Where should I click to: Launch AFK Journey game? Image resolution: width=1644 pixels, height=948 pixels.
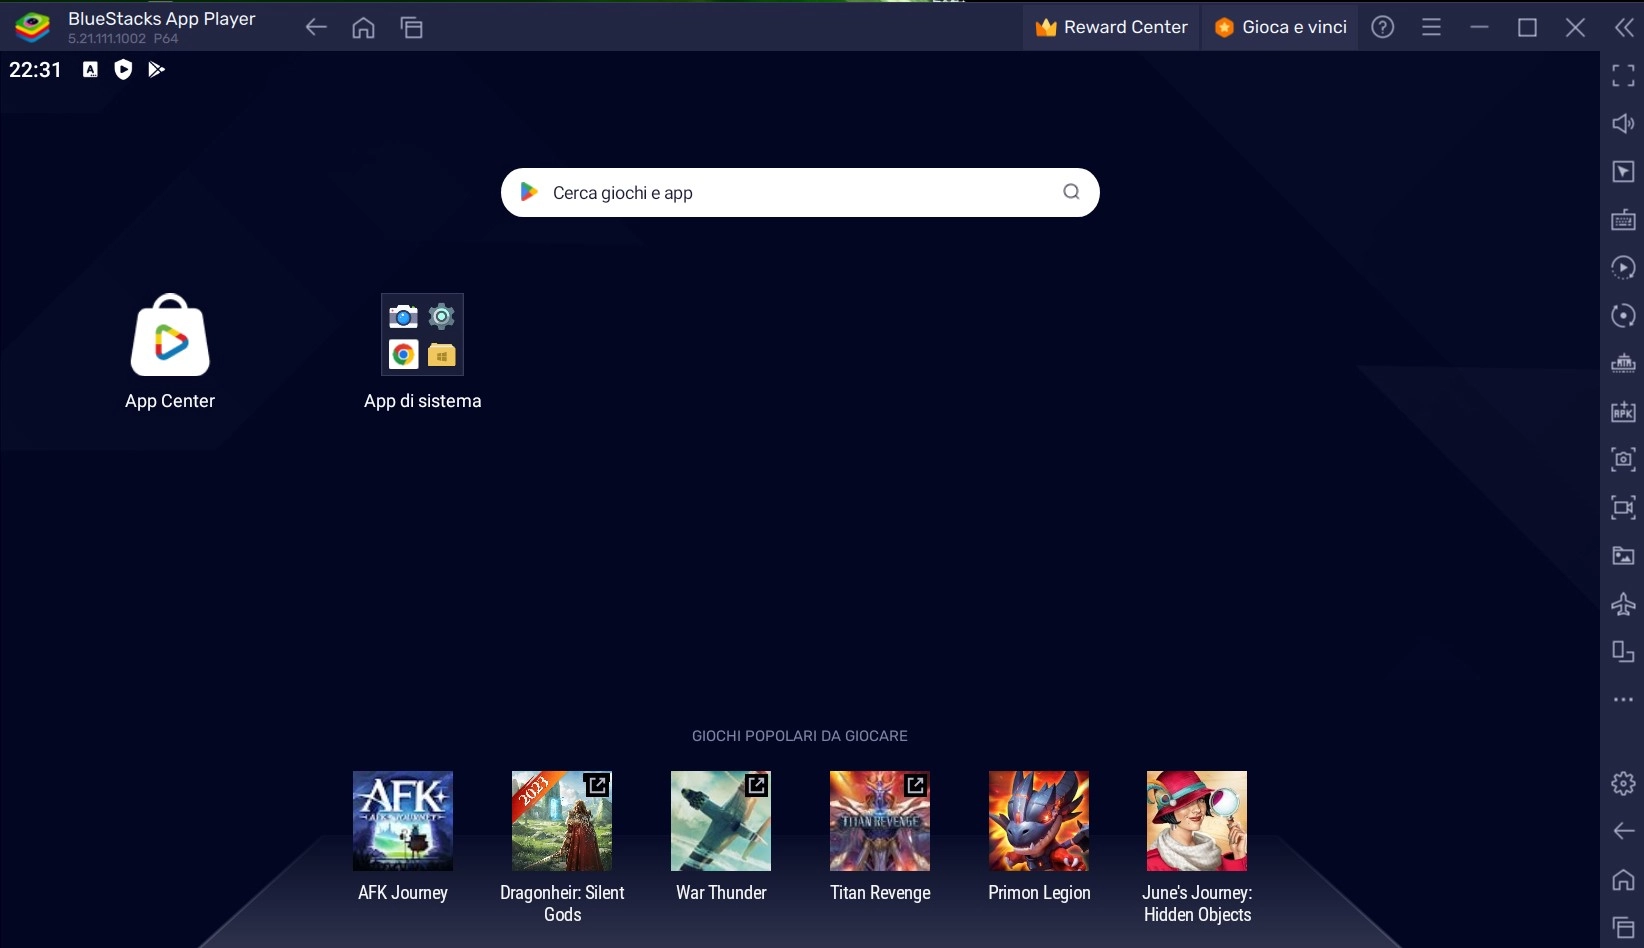pos(403,820)
